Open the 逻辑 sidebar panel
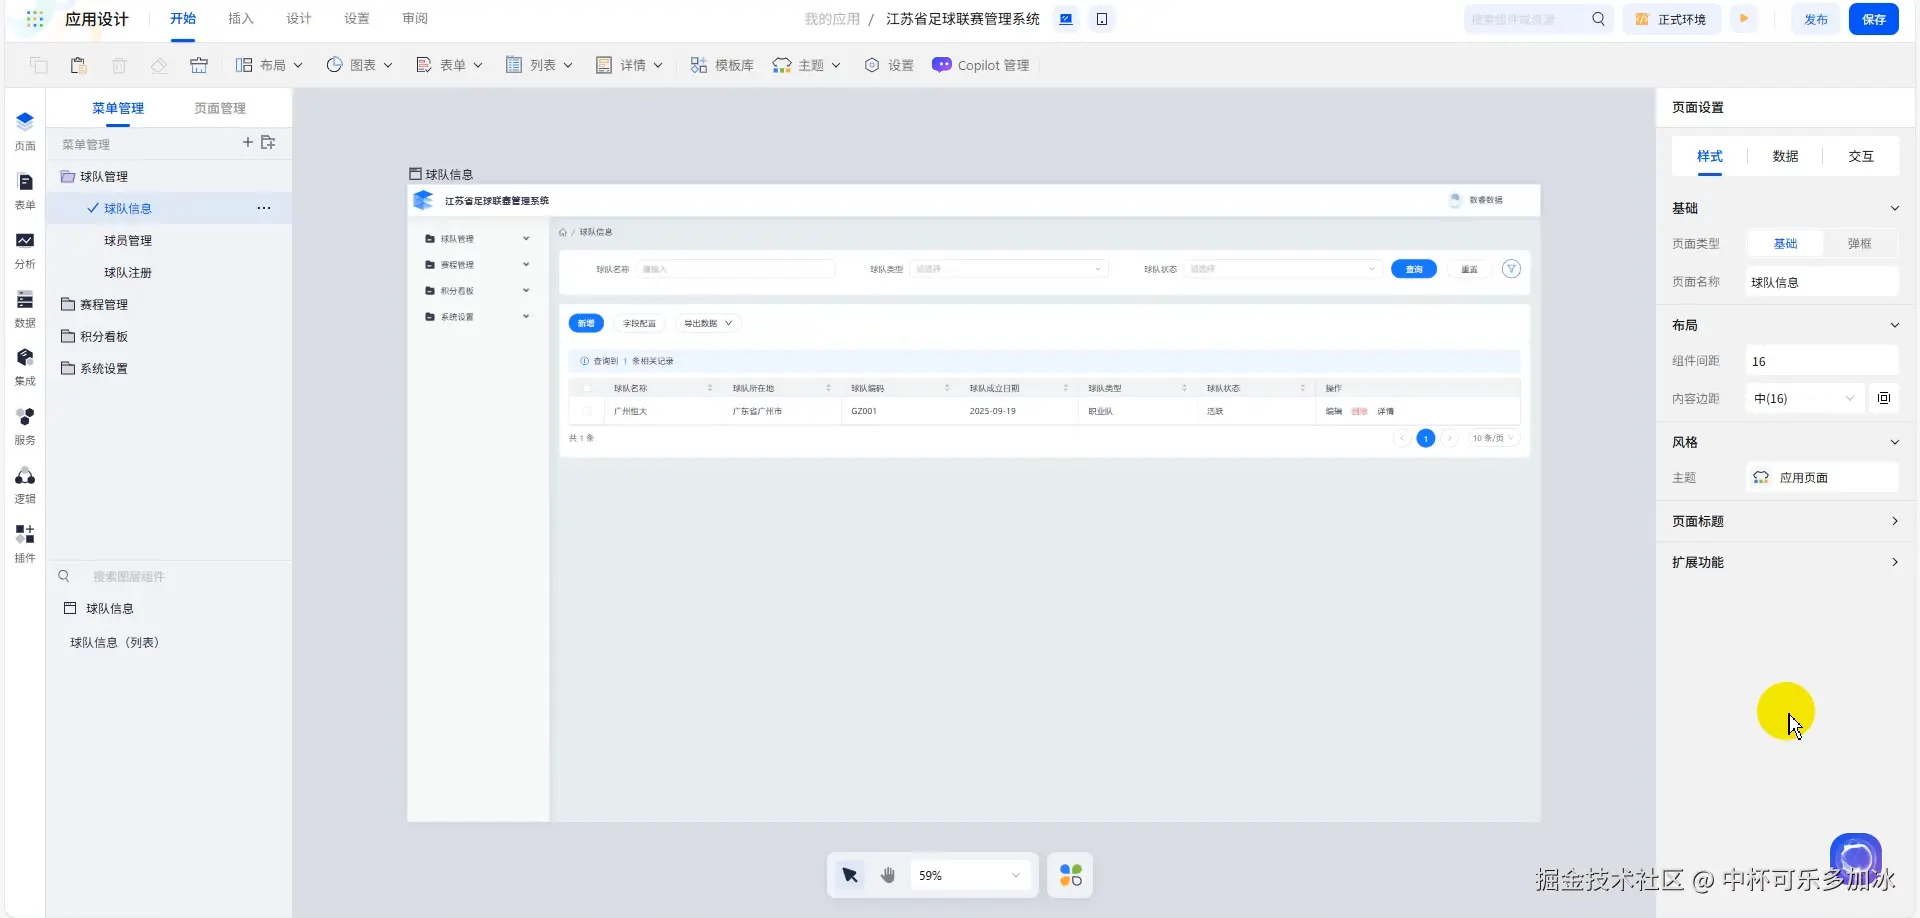This screenshot has height=918, width=1920. pyautogui.click(x=25, y=484)
